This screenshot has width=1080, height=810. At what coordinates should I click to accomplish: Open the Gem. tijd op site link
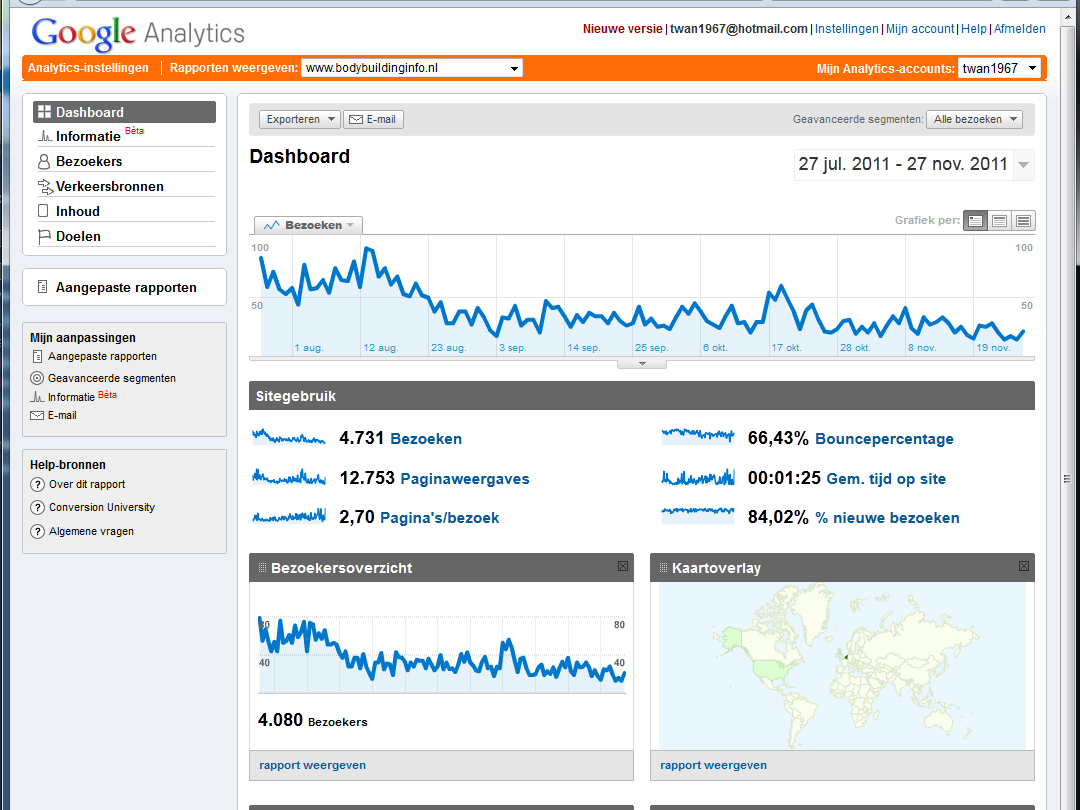click(886, 479)
